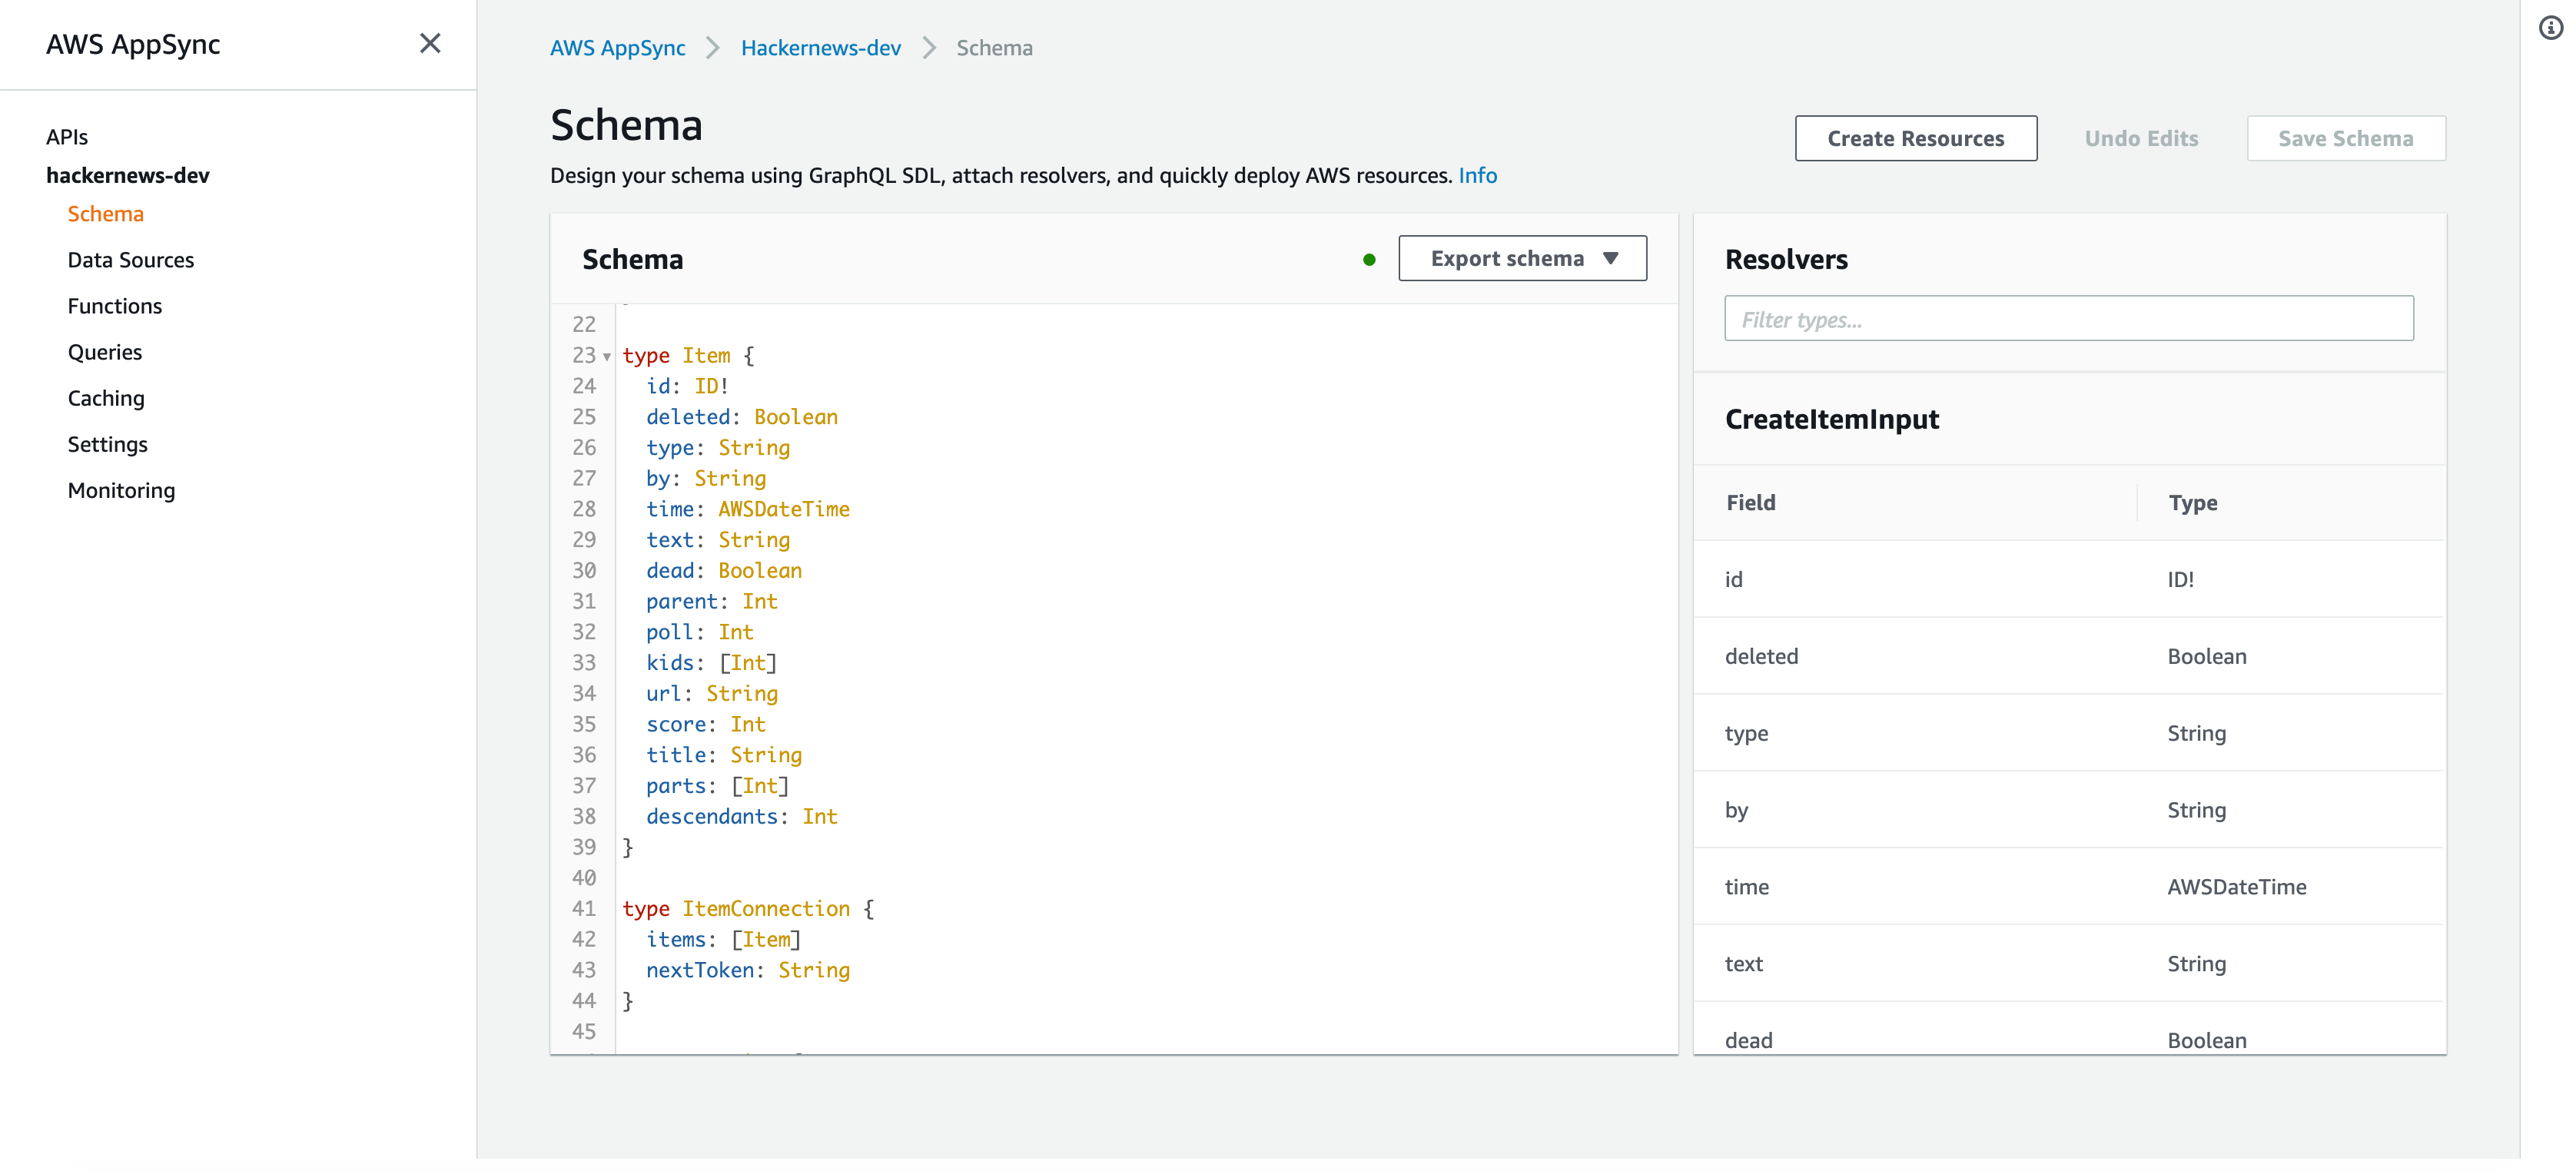Place cursor on 'dead: Boolean' code line
The height and width of the screenshot is (1171, 2576).
coord(724,571)
